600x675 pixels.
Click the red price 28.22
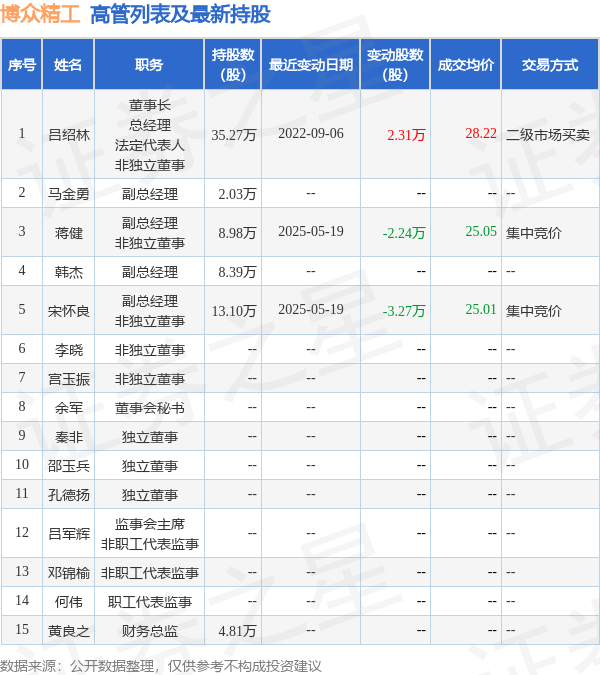coord(481,133)
